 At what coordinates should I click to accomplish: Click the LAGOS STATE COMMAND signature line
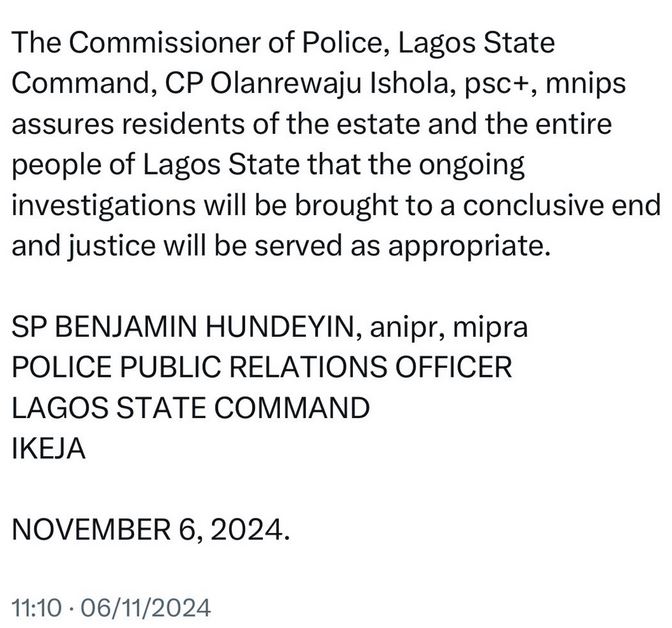click(189, 408)
